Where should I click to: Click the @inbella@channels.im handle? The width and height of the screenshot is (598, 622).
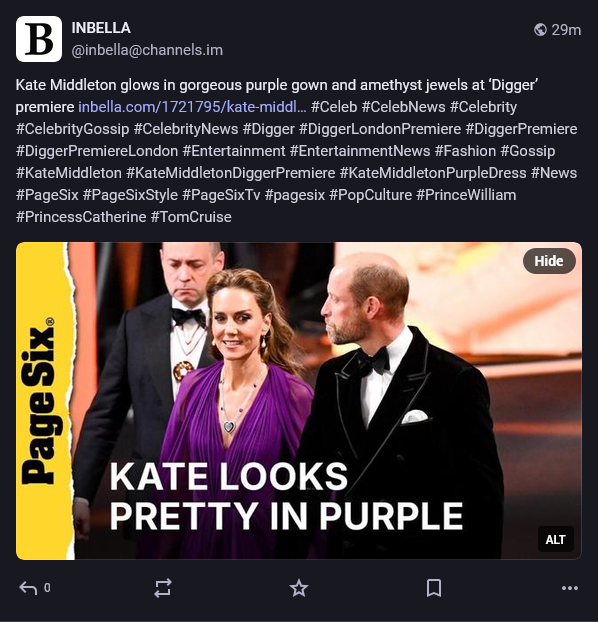[x=147, y=50]
